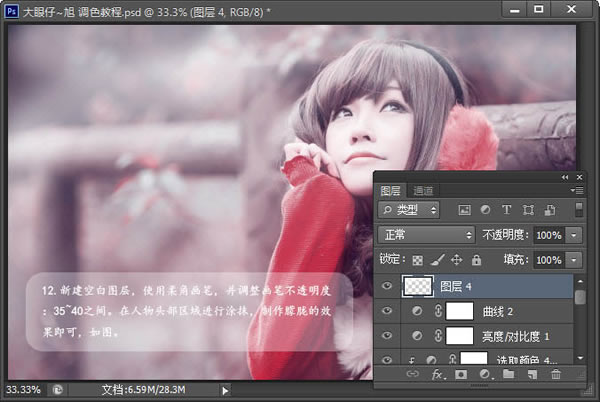Image resolution: width=600 pixels, height=402 pixels.
Task: Delete layer with the trash icon
Action: 556,374
